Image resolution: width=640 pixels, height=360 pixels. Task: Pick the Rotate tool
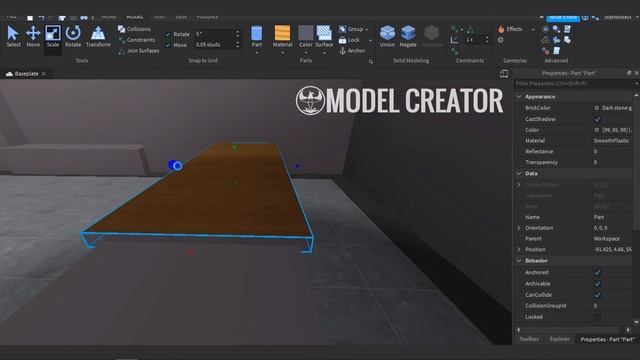coord(73,36)
